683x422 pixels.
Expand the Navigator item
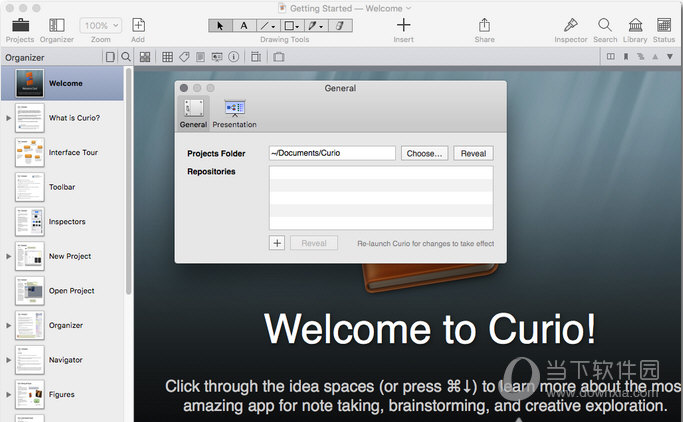pos(8,360)
